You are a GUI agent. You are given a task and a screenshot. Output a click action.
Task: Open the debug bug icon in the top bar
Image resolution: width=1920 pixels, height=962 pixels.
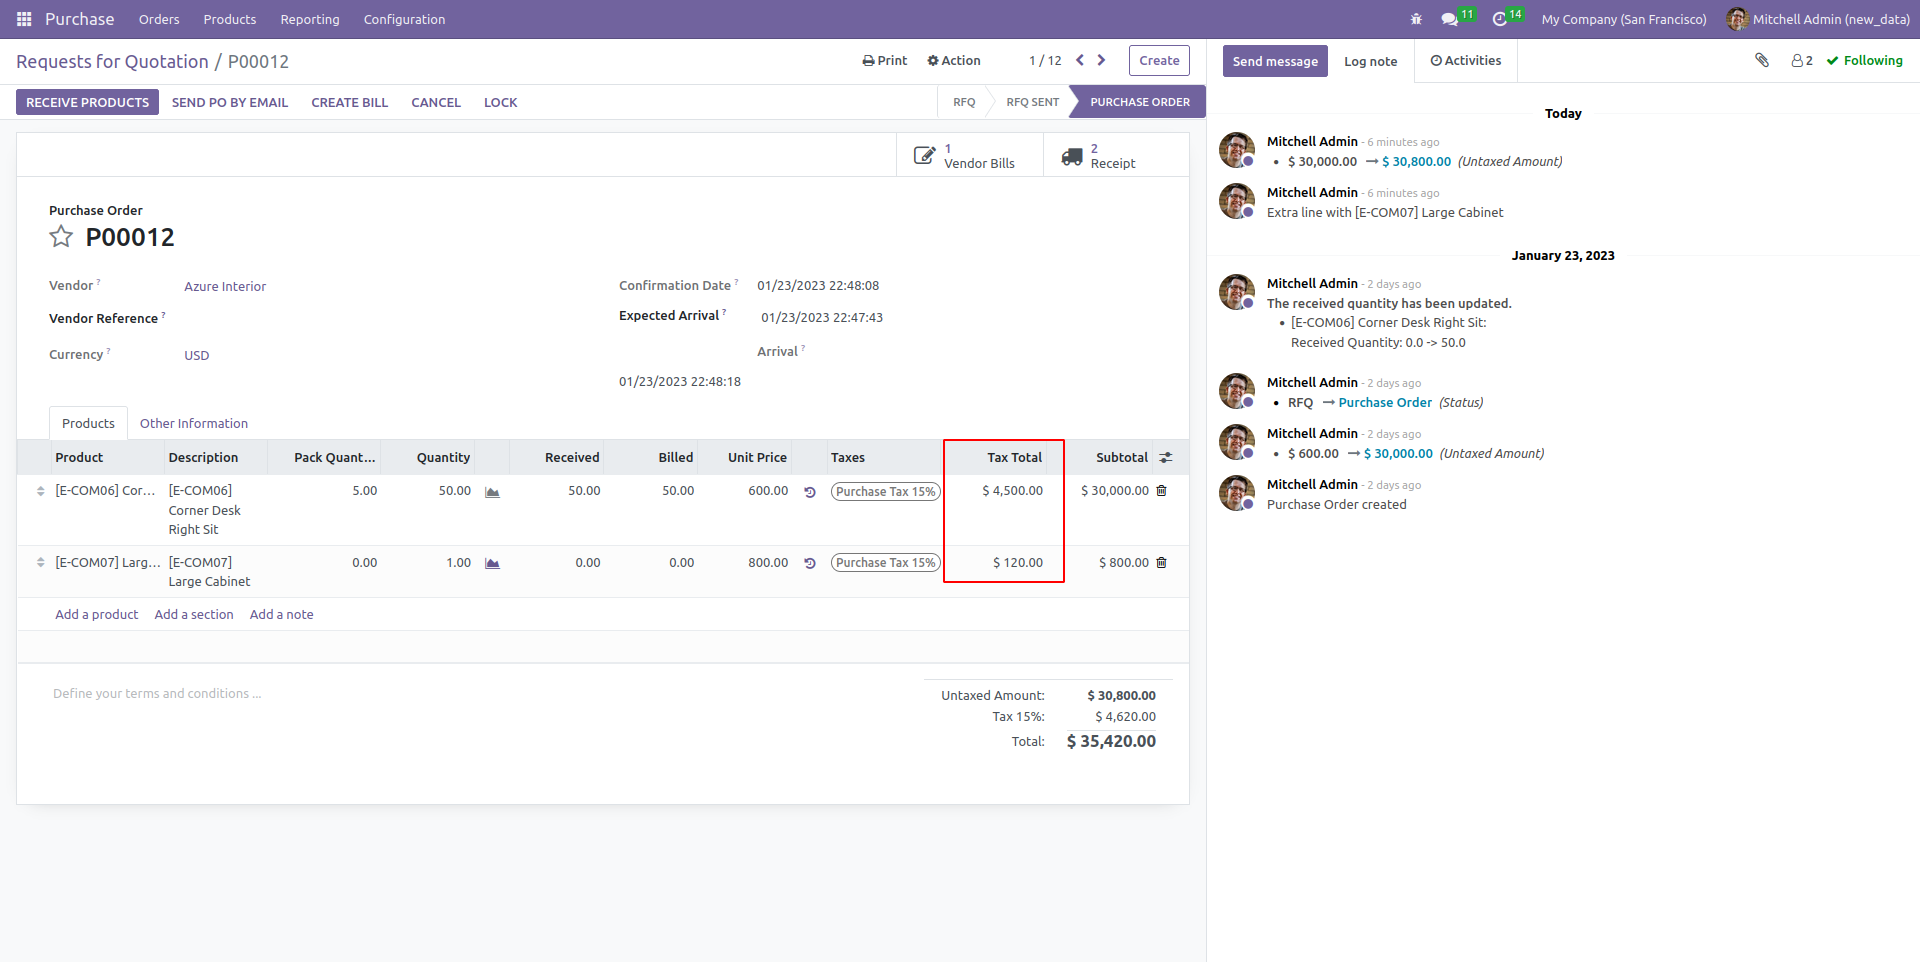(x=1416, y=19)
